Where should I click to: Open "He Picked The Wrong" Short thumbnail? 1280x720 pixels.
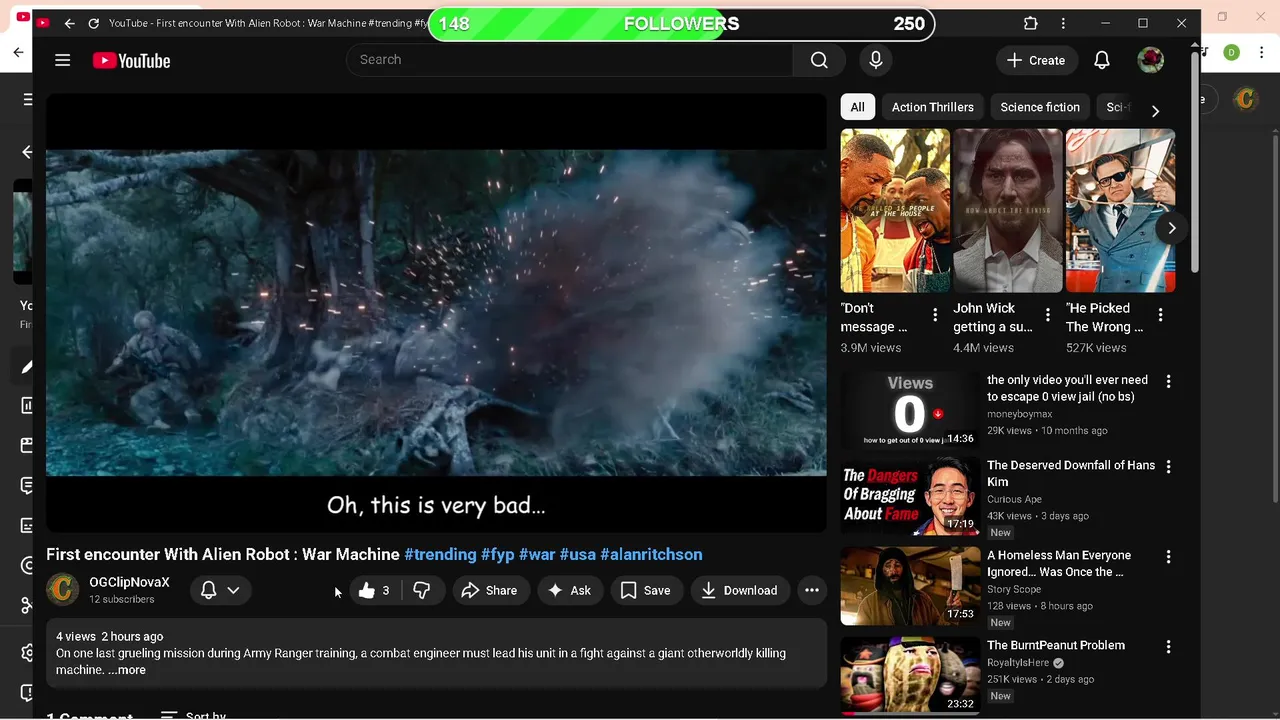pos(1120,210)
